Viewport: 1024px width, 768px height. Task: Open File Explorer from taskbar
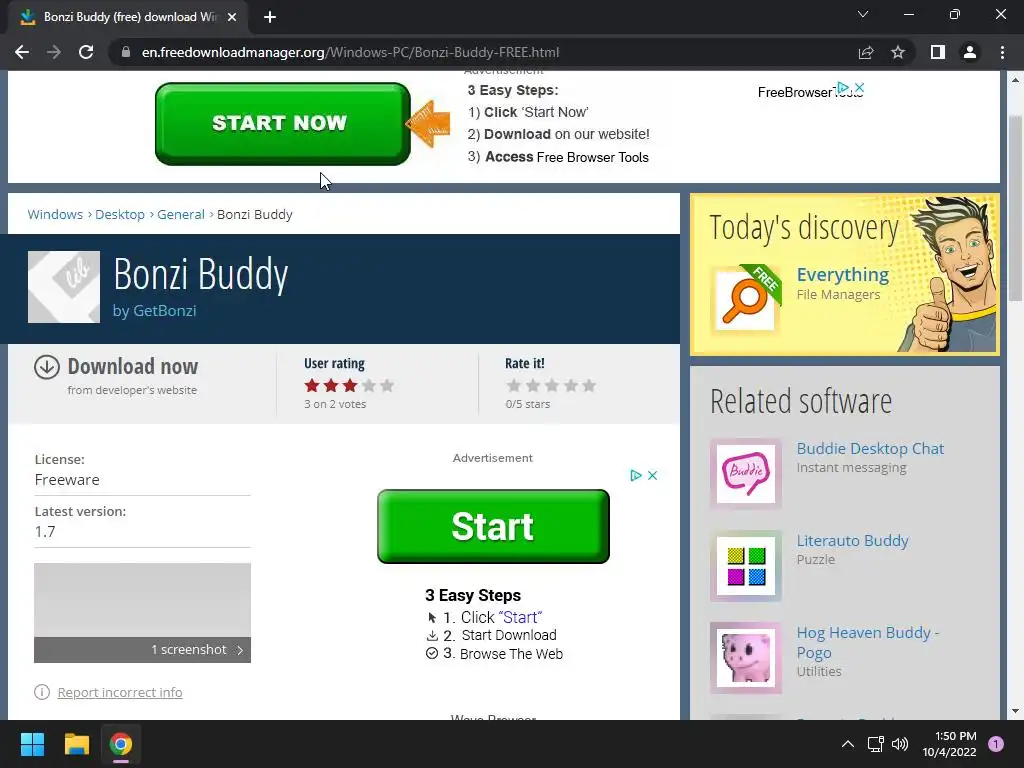coord(76,744)
